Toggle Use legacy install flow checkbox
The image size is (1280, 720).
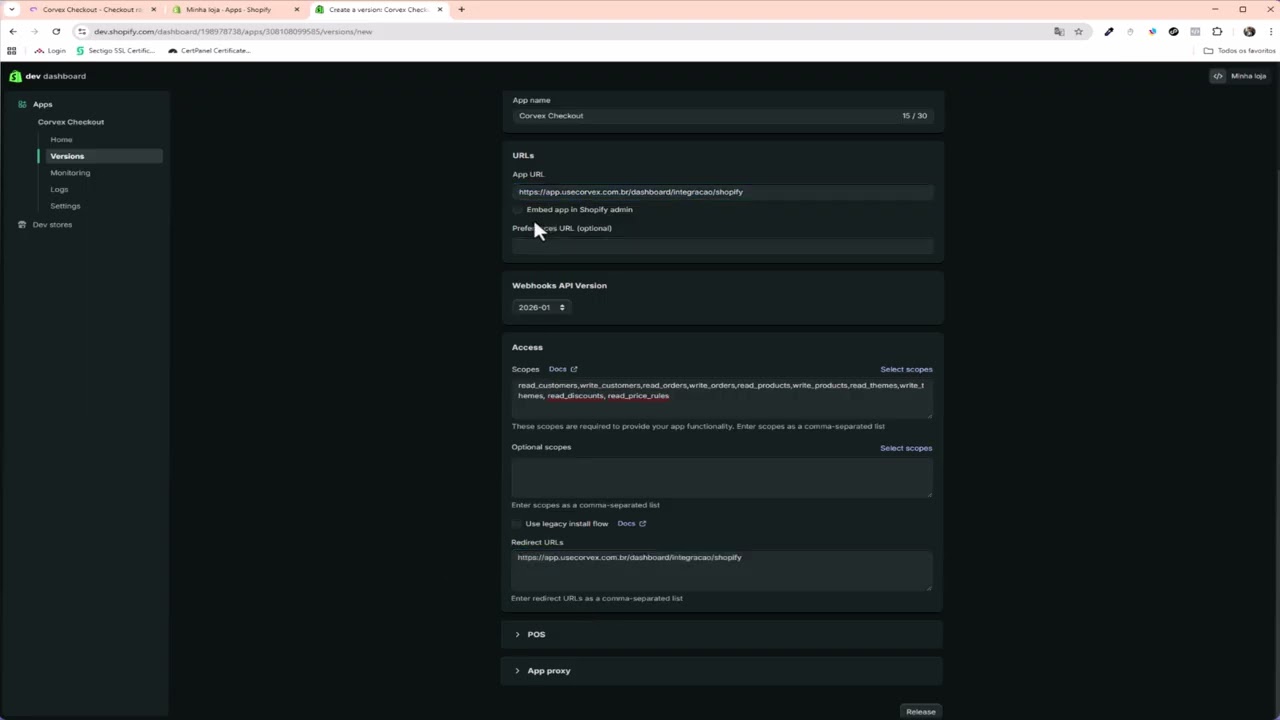[516, 523]
